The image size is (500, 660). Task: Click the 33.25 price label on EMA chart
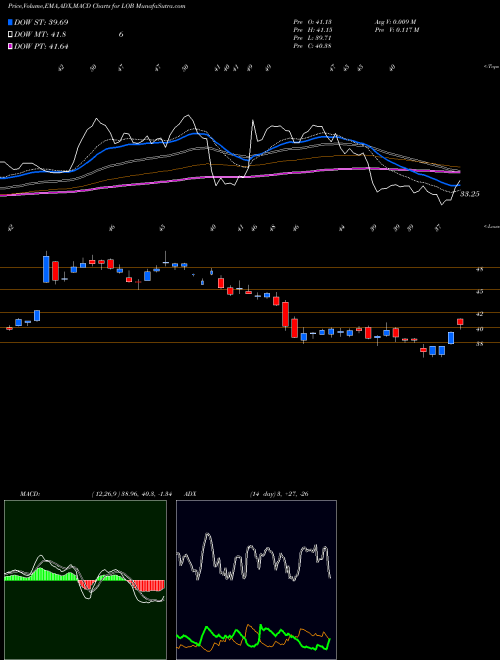(469, 194)
